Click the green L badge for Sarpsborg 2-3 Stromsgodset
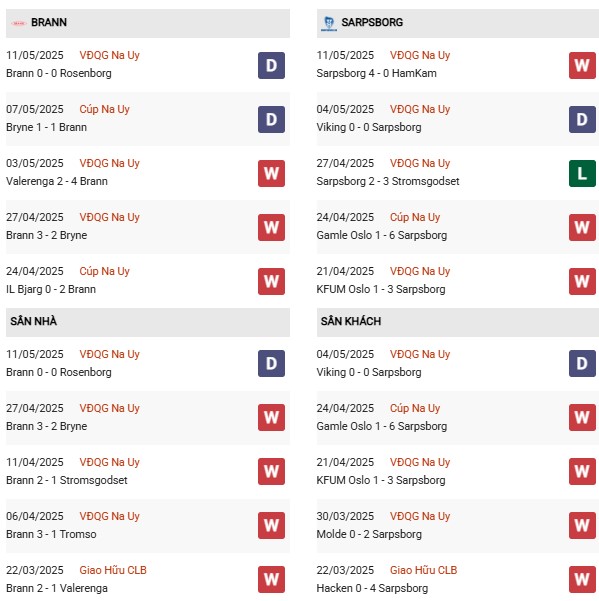Screen dimensions: 599x601 (x=582, y=174)
